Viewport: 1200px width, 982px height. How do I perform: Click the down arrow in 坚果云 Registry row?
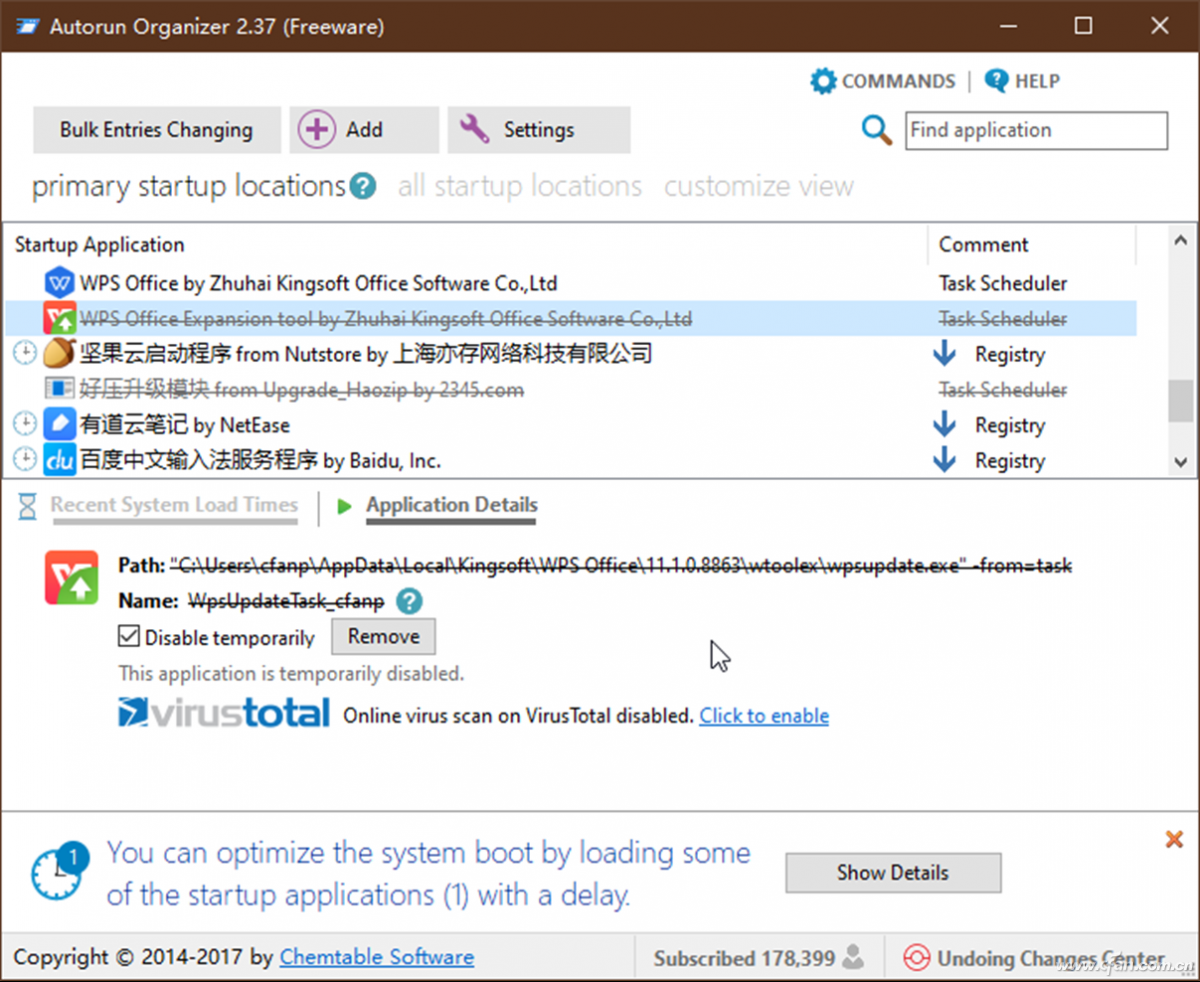(x=944, y=354)
